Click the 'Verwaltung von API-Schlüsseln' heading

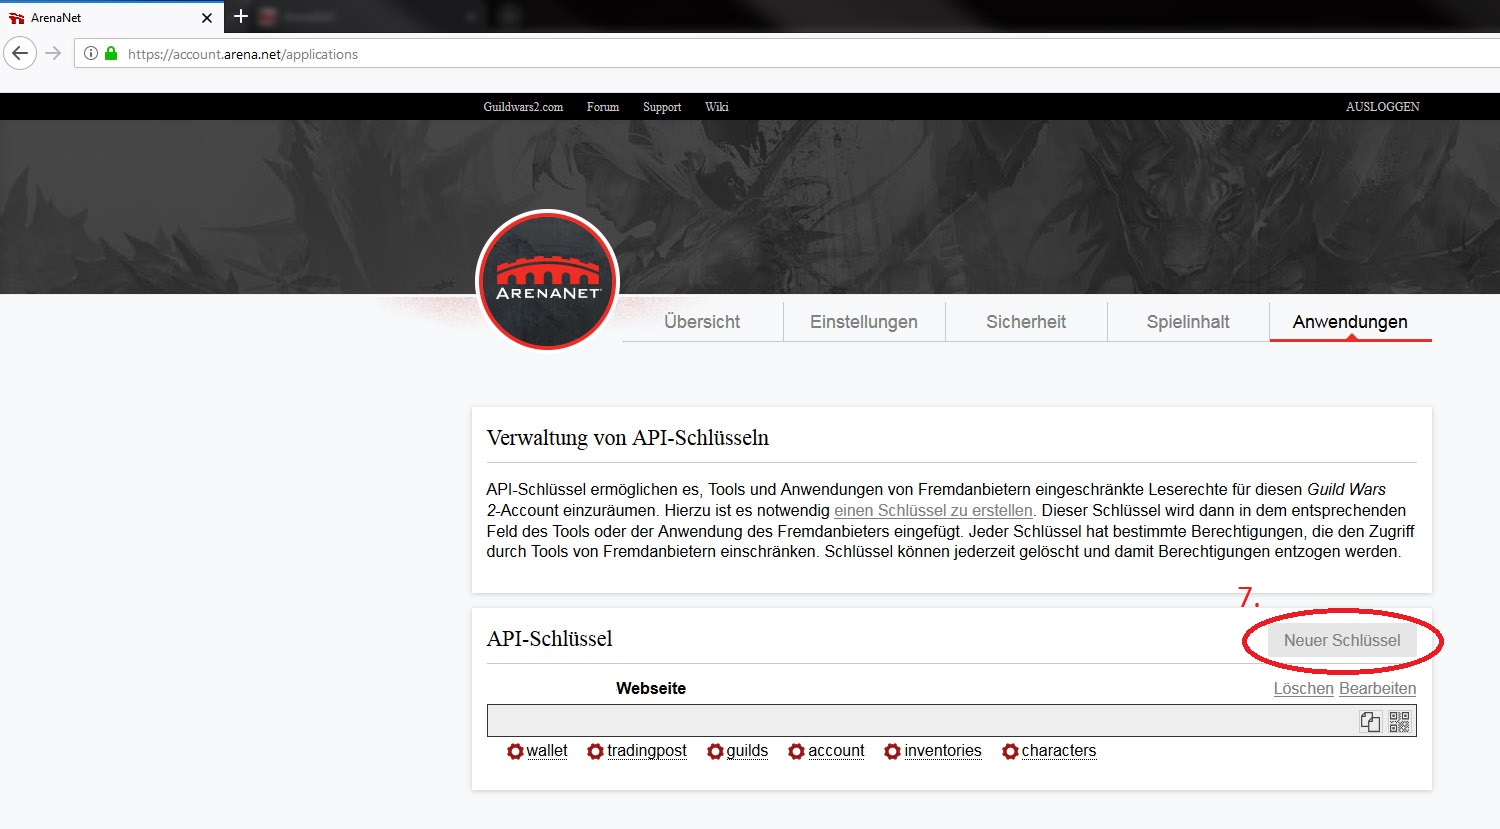[x=628, y=438]
